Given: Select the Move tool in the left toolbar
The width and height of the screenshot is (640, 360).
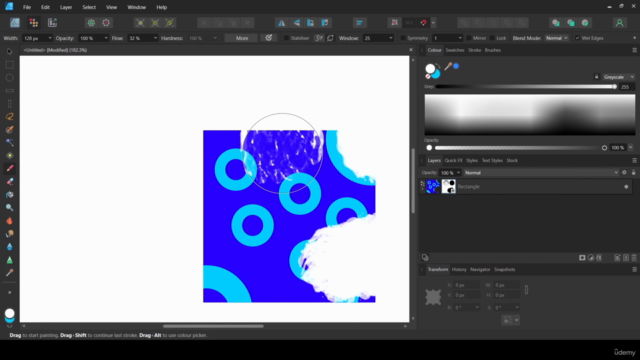Looking at the screenshot, I should pos(9,51).
